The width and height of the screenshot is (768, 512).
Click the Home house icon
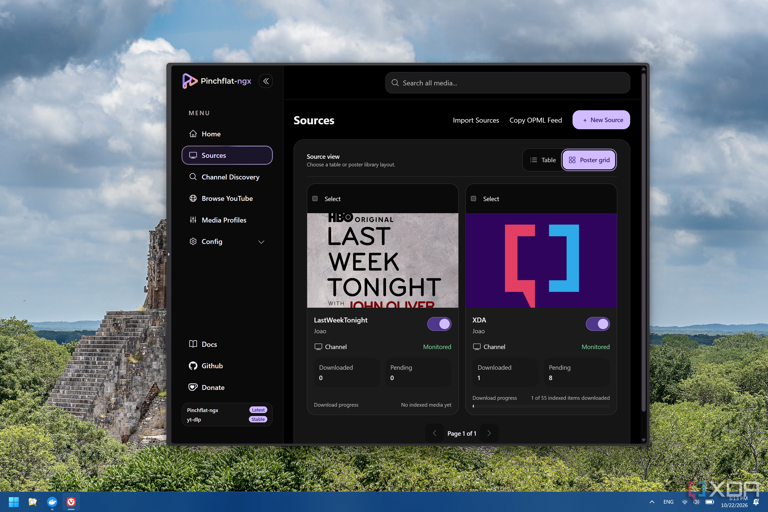(193, 134)
